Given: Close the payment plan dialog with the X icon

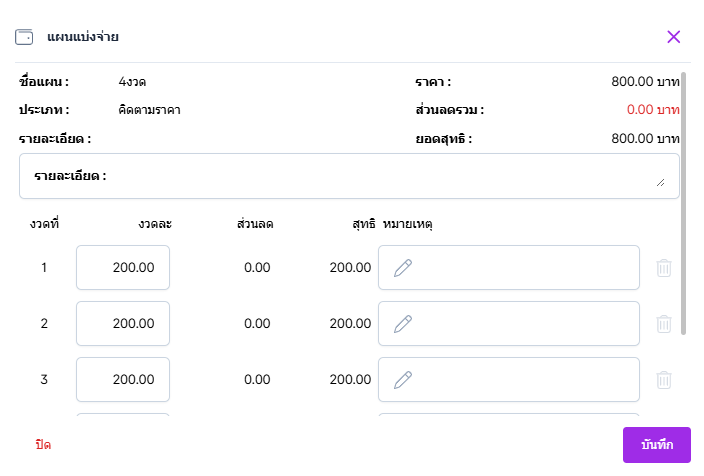Looking at the screenshot, I should coord(673,37).
